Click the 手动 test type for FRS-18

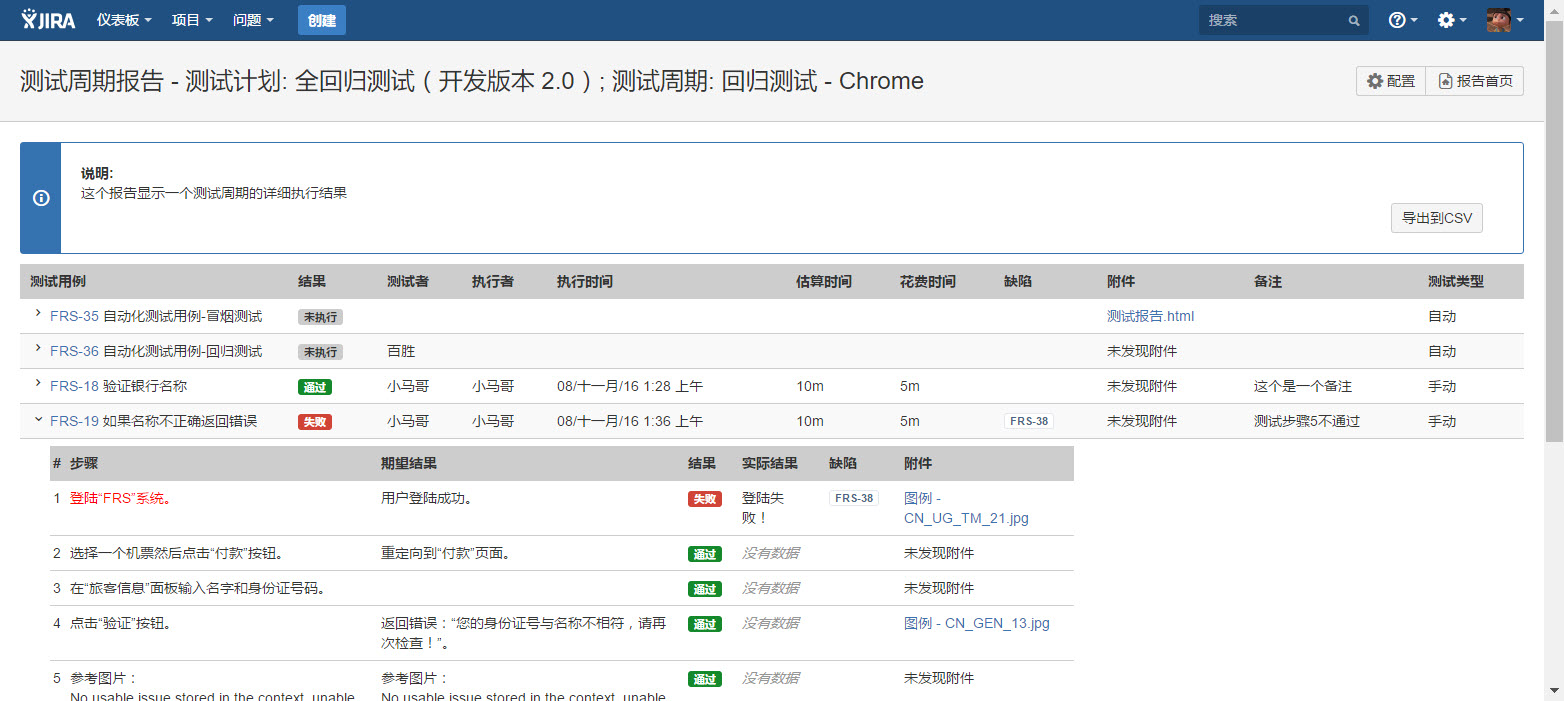tap(1442, 386)
